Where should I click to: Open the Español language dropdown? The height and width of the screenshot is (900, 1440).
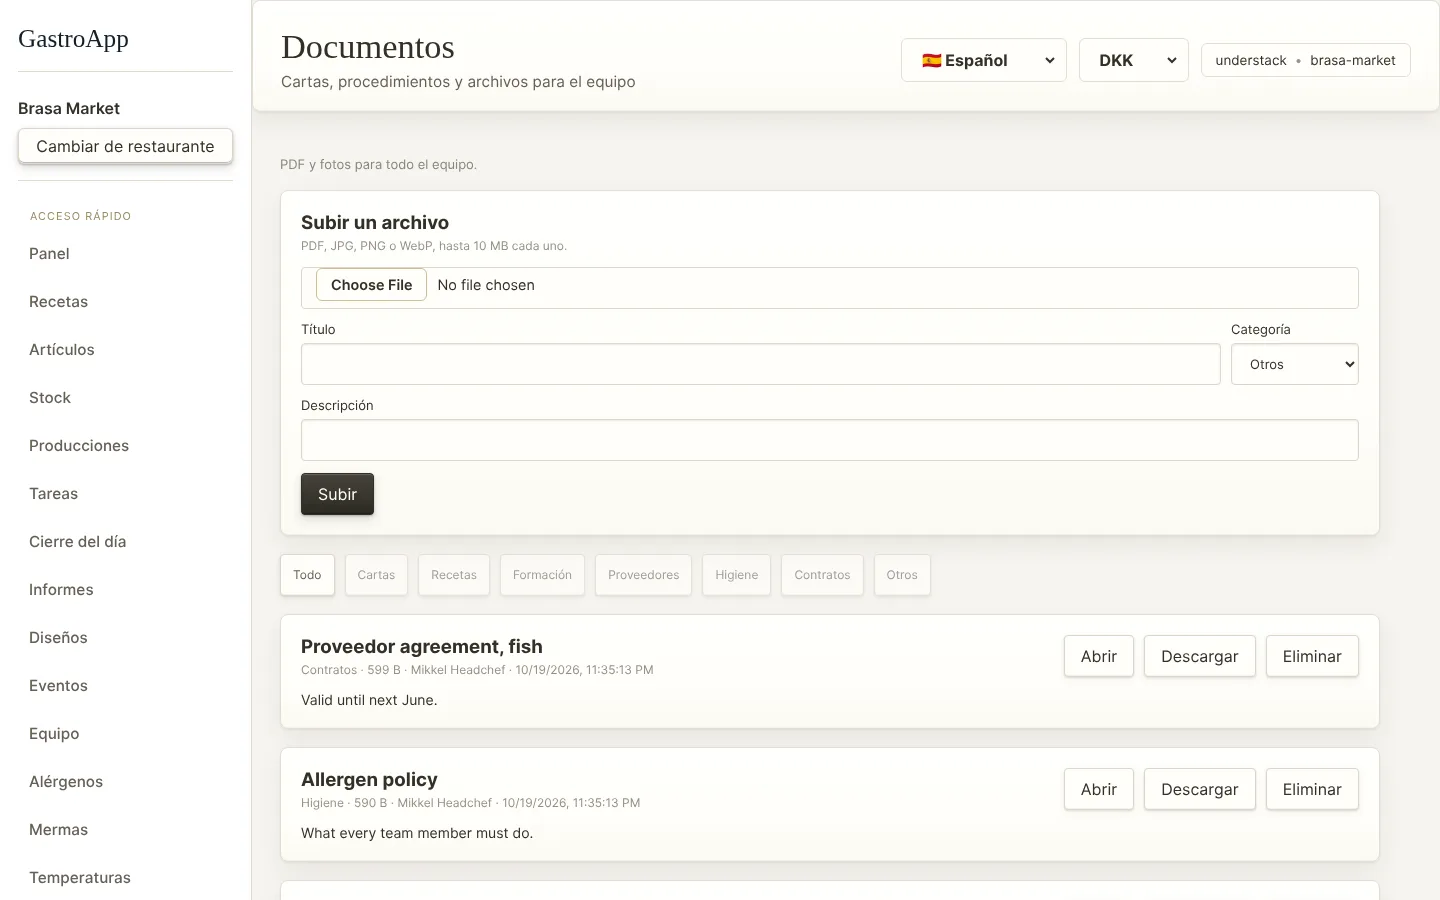pyautogui.click(x=983, y=60)
